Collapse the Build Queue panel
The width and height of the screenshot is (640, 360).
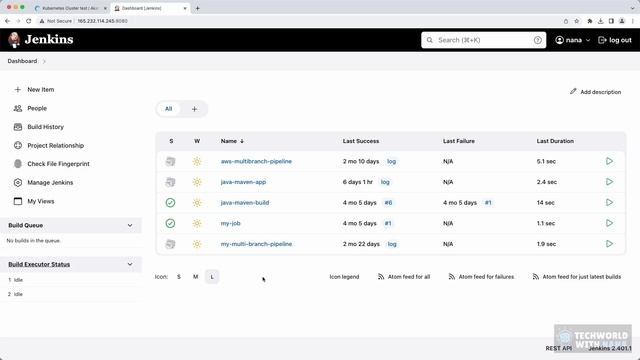pos(130,225)
